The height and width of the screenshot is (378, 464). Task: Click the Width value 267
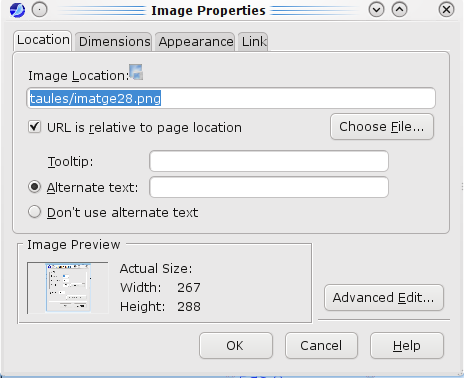pyautogui.click(x=189, y=288)
